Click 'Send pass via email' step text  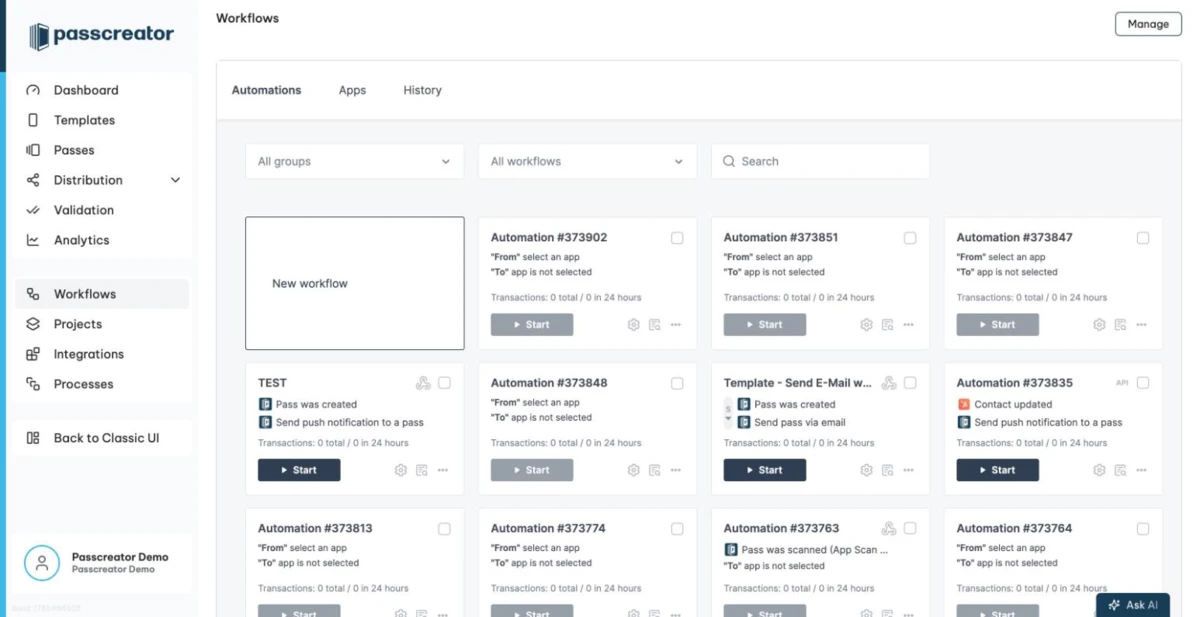point(800,423)
